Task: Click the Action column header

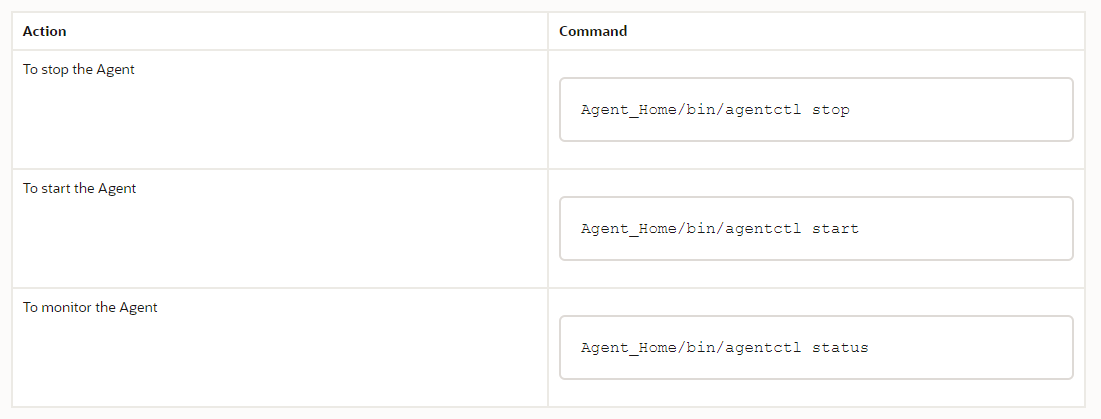Action: (44, 31)
